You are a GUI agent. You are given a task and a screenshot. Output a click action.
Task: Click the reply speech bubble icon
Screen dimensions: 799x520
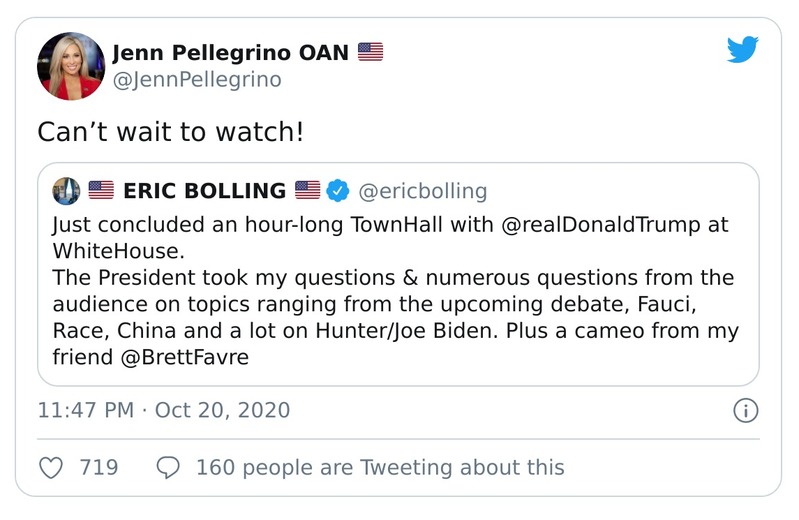click(x=169, y=467)
